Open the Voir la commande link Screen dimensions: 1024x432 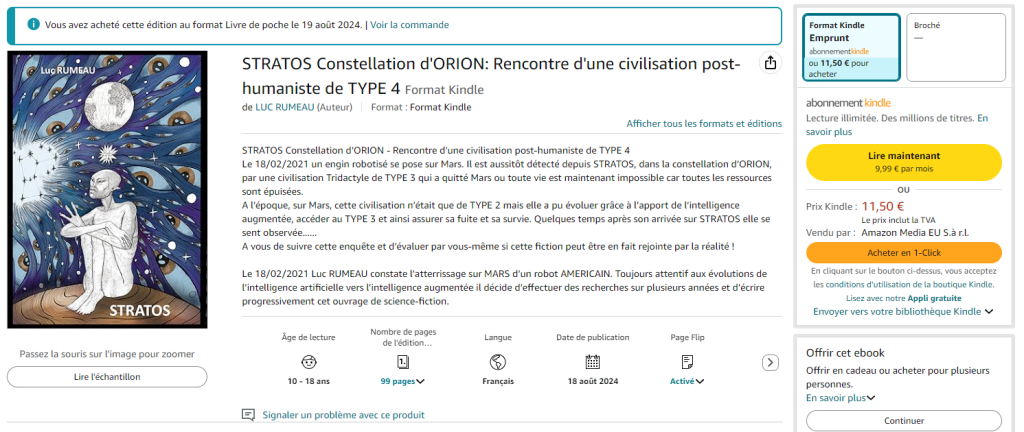click(x=410, y=24)
